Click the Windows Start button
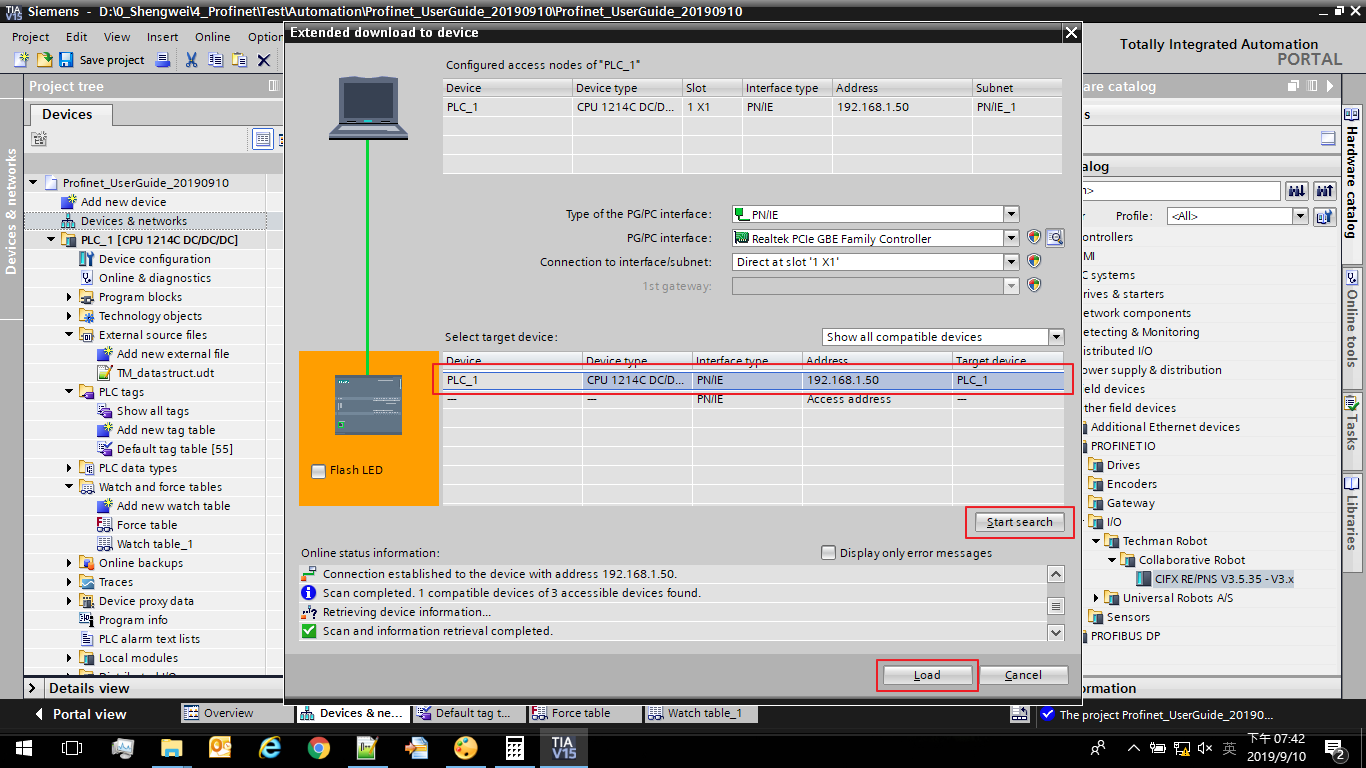 coord(23,747)
